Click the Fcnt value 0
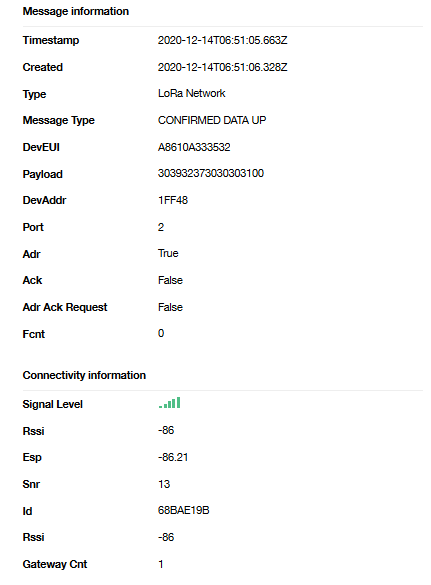Viewport: 431px width, 585px height. [161, 333]
